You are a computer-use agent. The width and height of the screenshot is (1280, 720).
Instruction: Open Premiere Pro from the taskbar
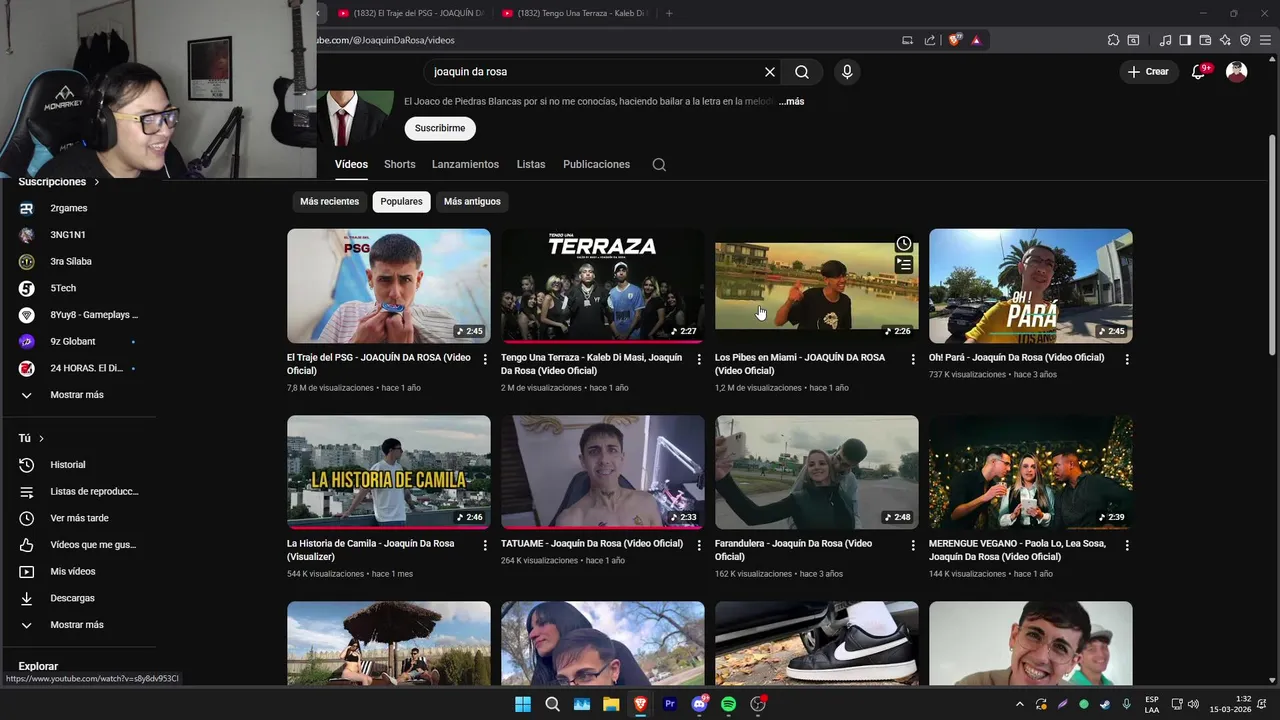(670, 704)
